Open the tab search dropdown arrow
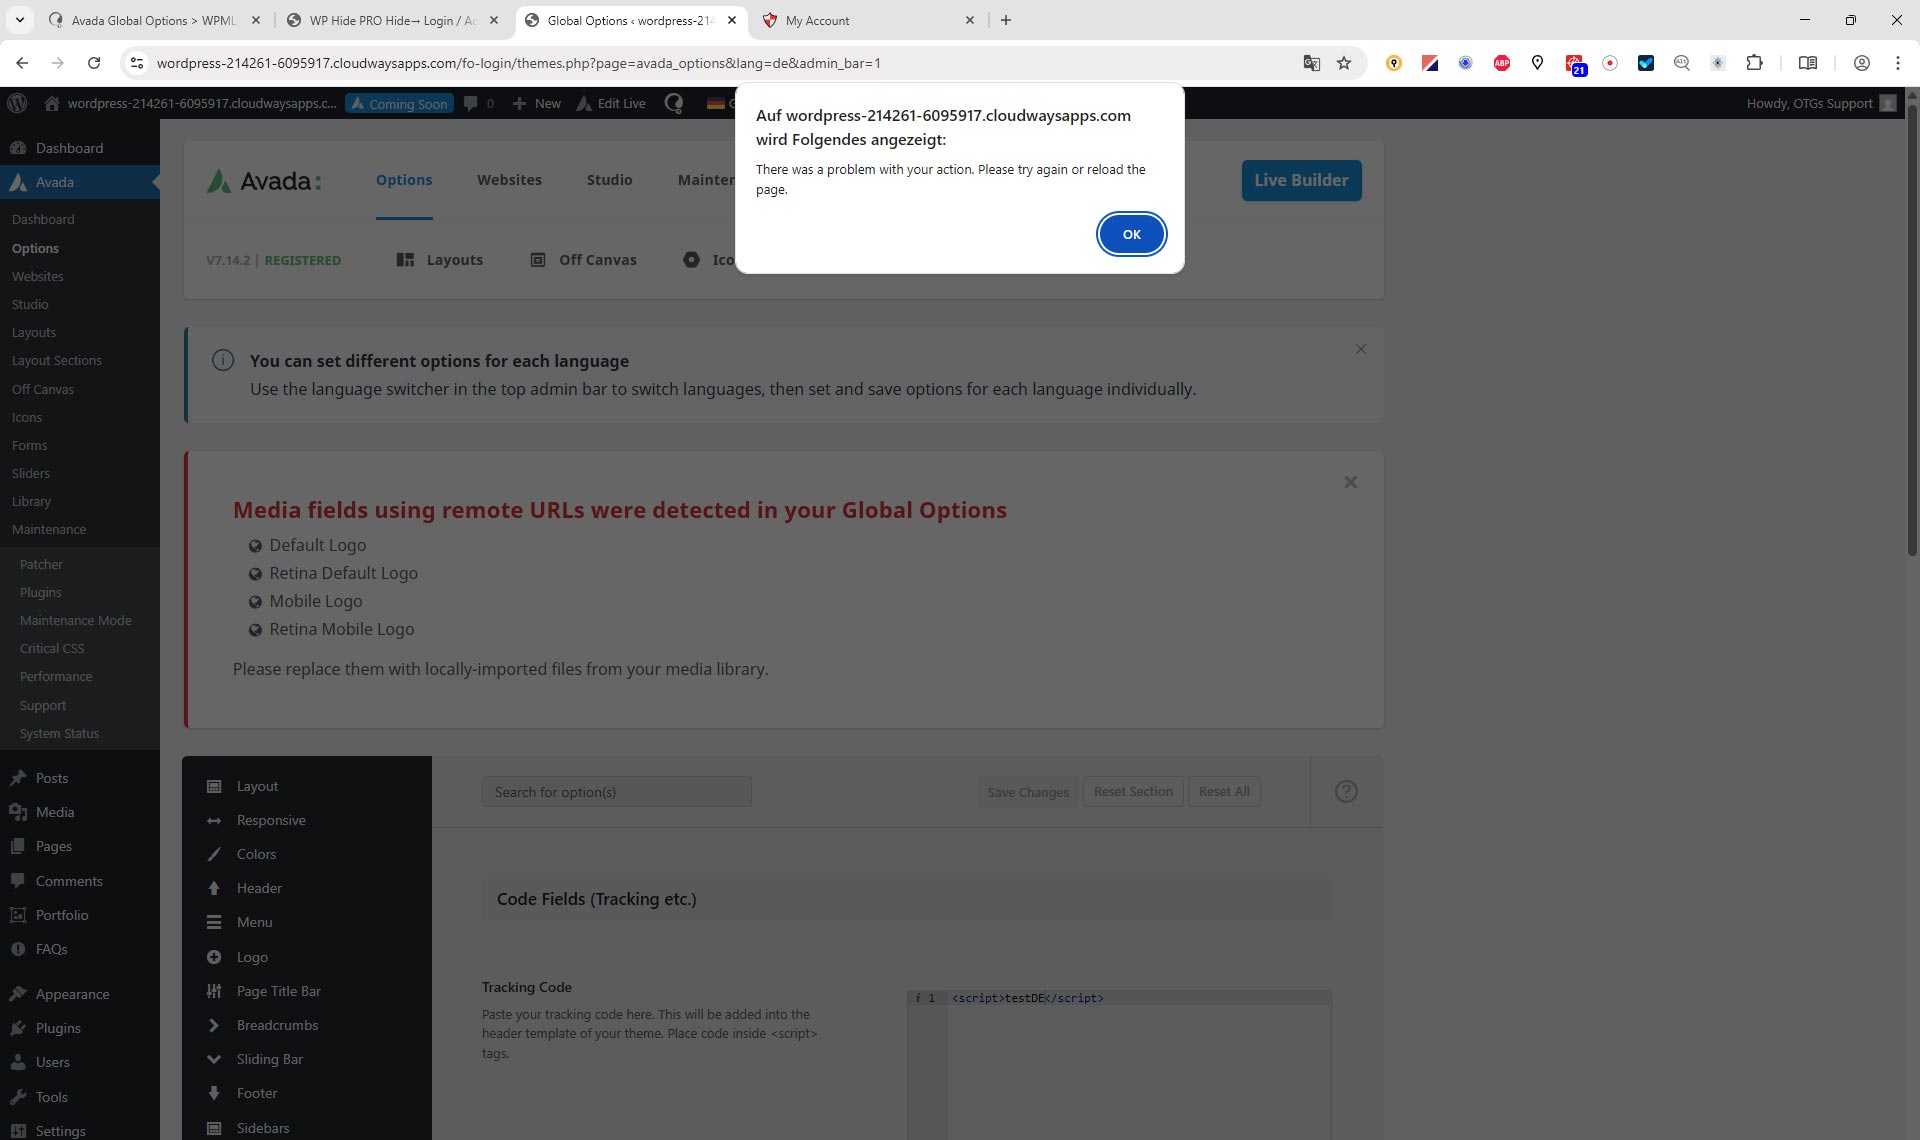Screen dimensions: 1920x1140 point(19,20)
